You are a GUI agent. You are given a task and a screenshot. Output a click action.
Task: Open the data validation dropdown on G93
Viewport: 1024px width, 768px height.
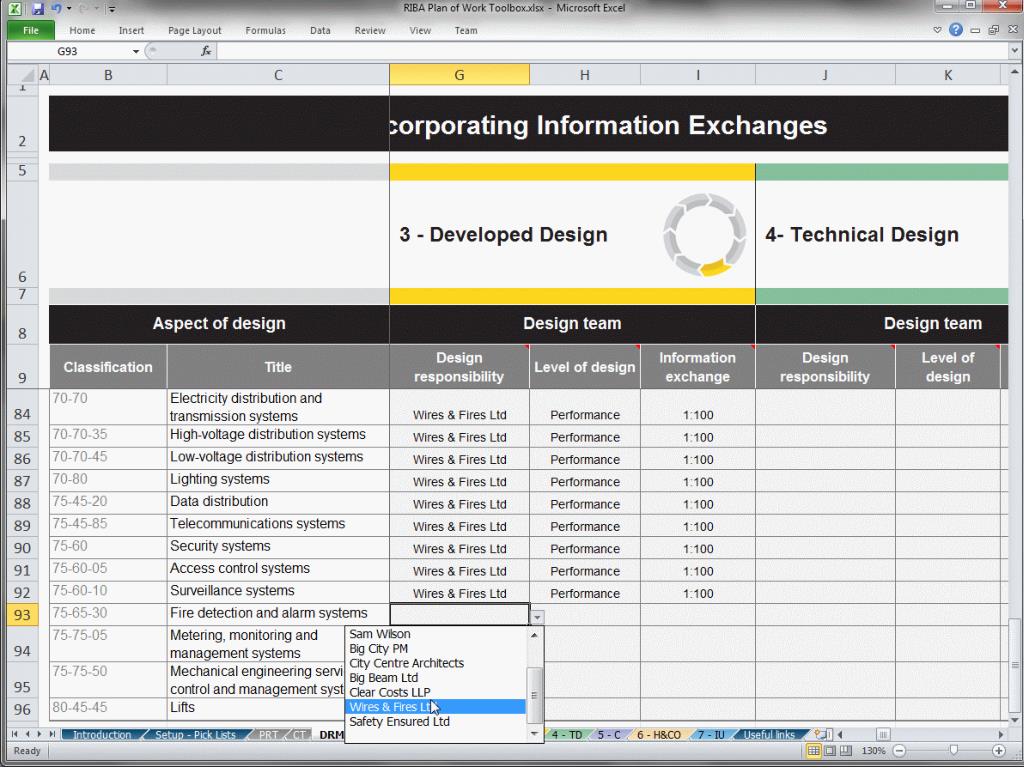pyautogui.click(x=537, y=616)
